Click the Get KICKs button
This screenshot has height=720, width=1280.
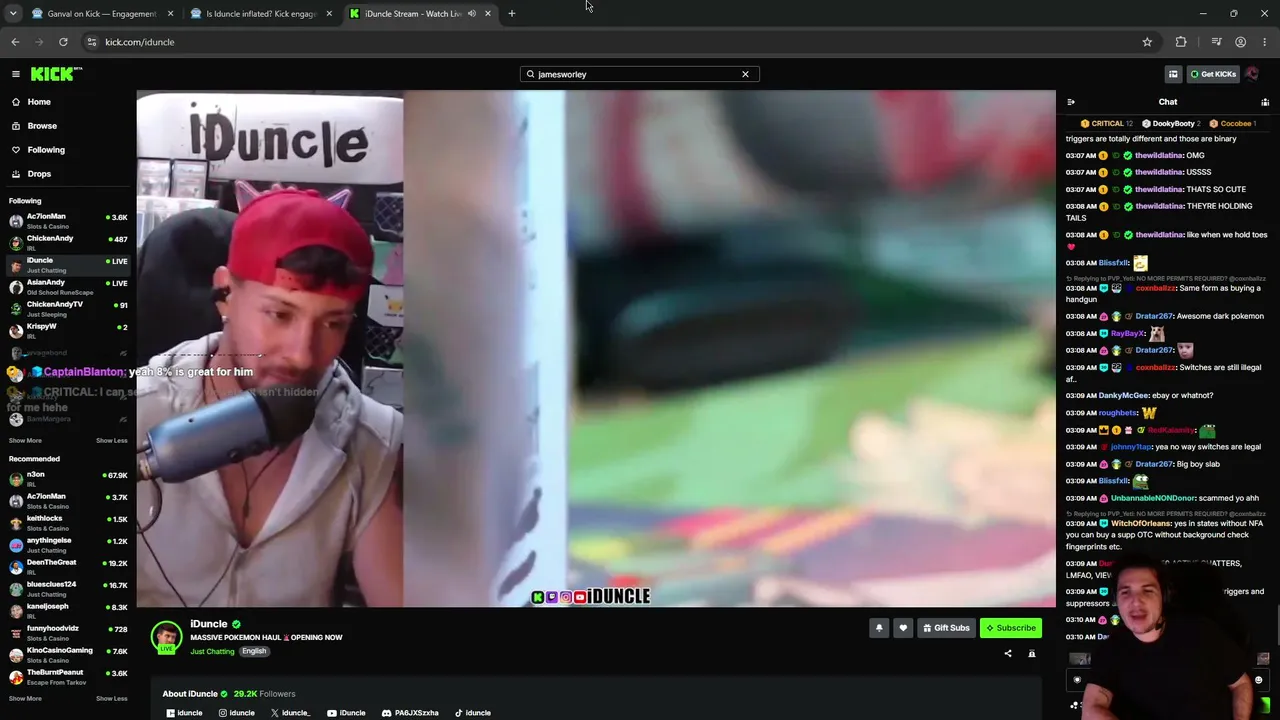1213,74
